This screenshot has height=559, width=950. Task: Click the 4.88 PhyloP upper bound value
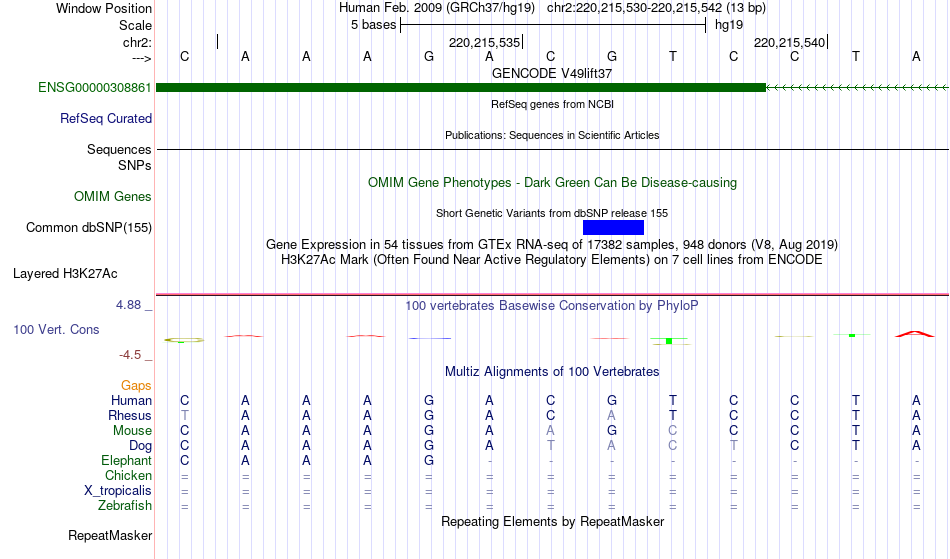(x=128, y=305)
